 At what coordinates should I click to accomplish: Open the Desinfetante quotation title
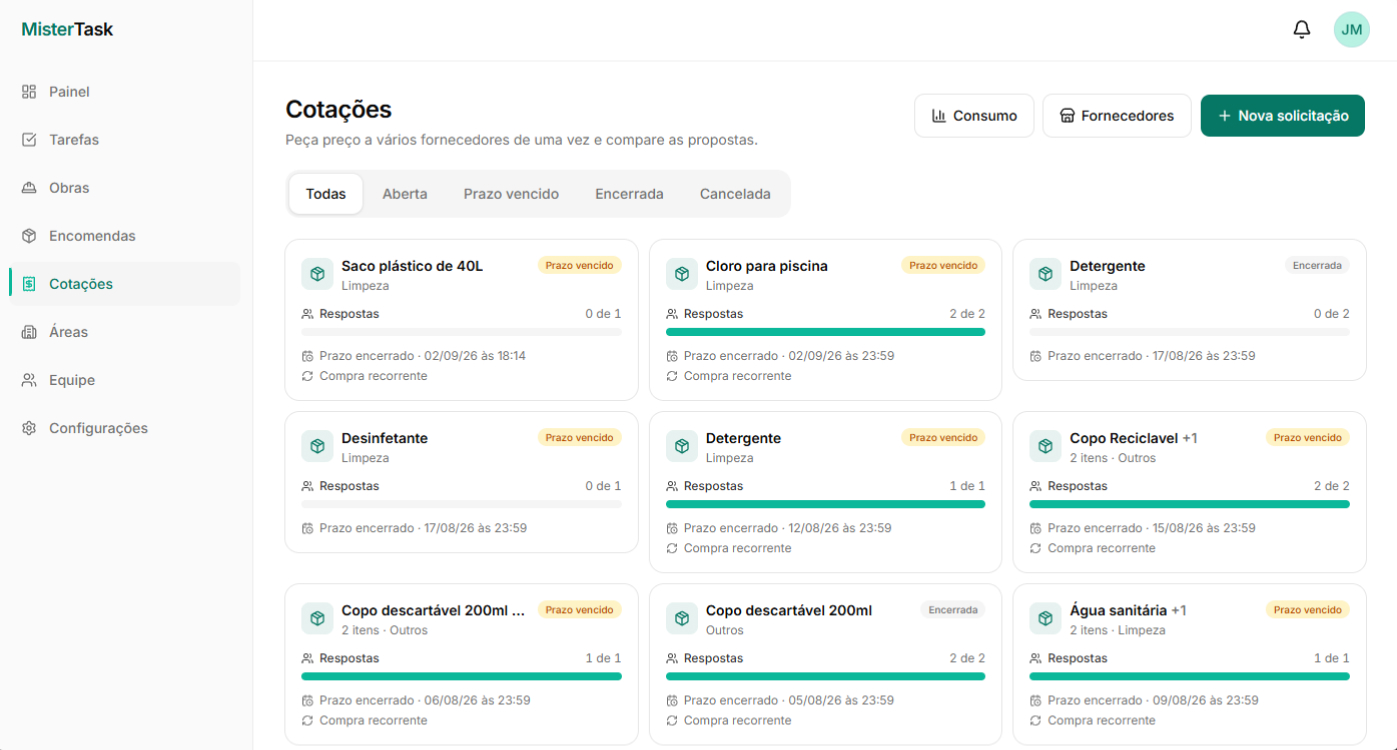coord(384,438)
